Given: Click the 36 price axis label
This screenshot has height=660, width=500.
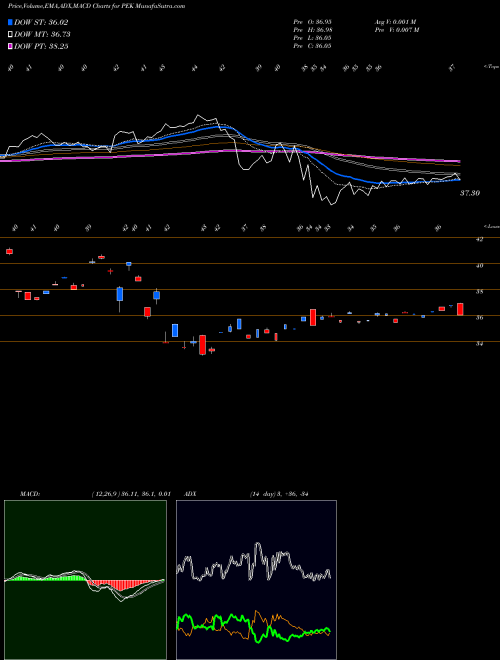Looking at the screenshot, I should 479,317.
